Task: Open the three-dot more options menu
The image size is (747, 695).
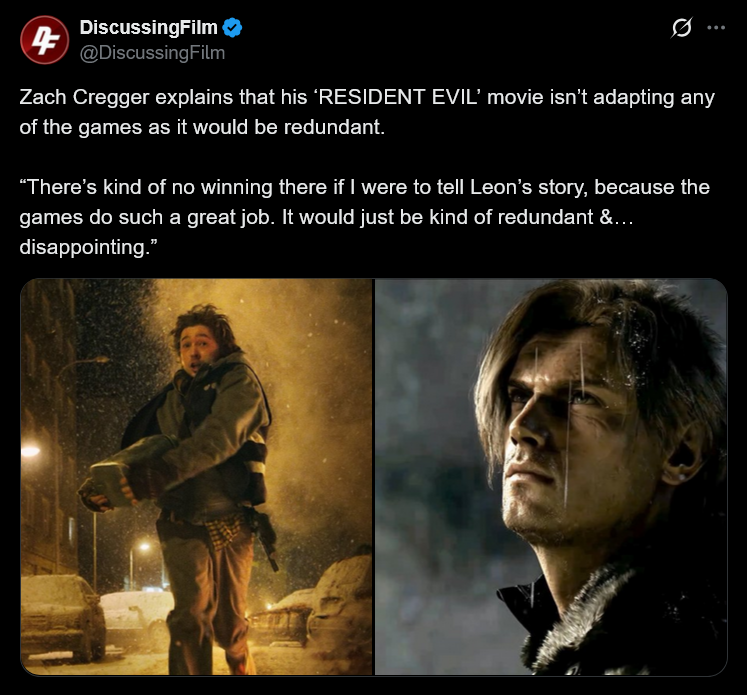Action: click(x=716, y=28)
